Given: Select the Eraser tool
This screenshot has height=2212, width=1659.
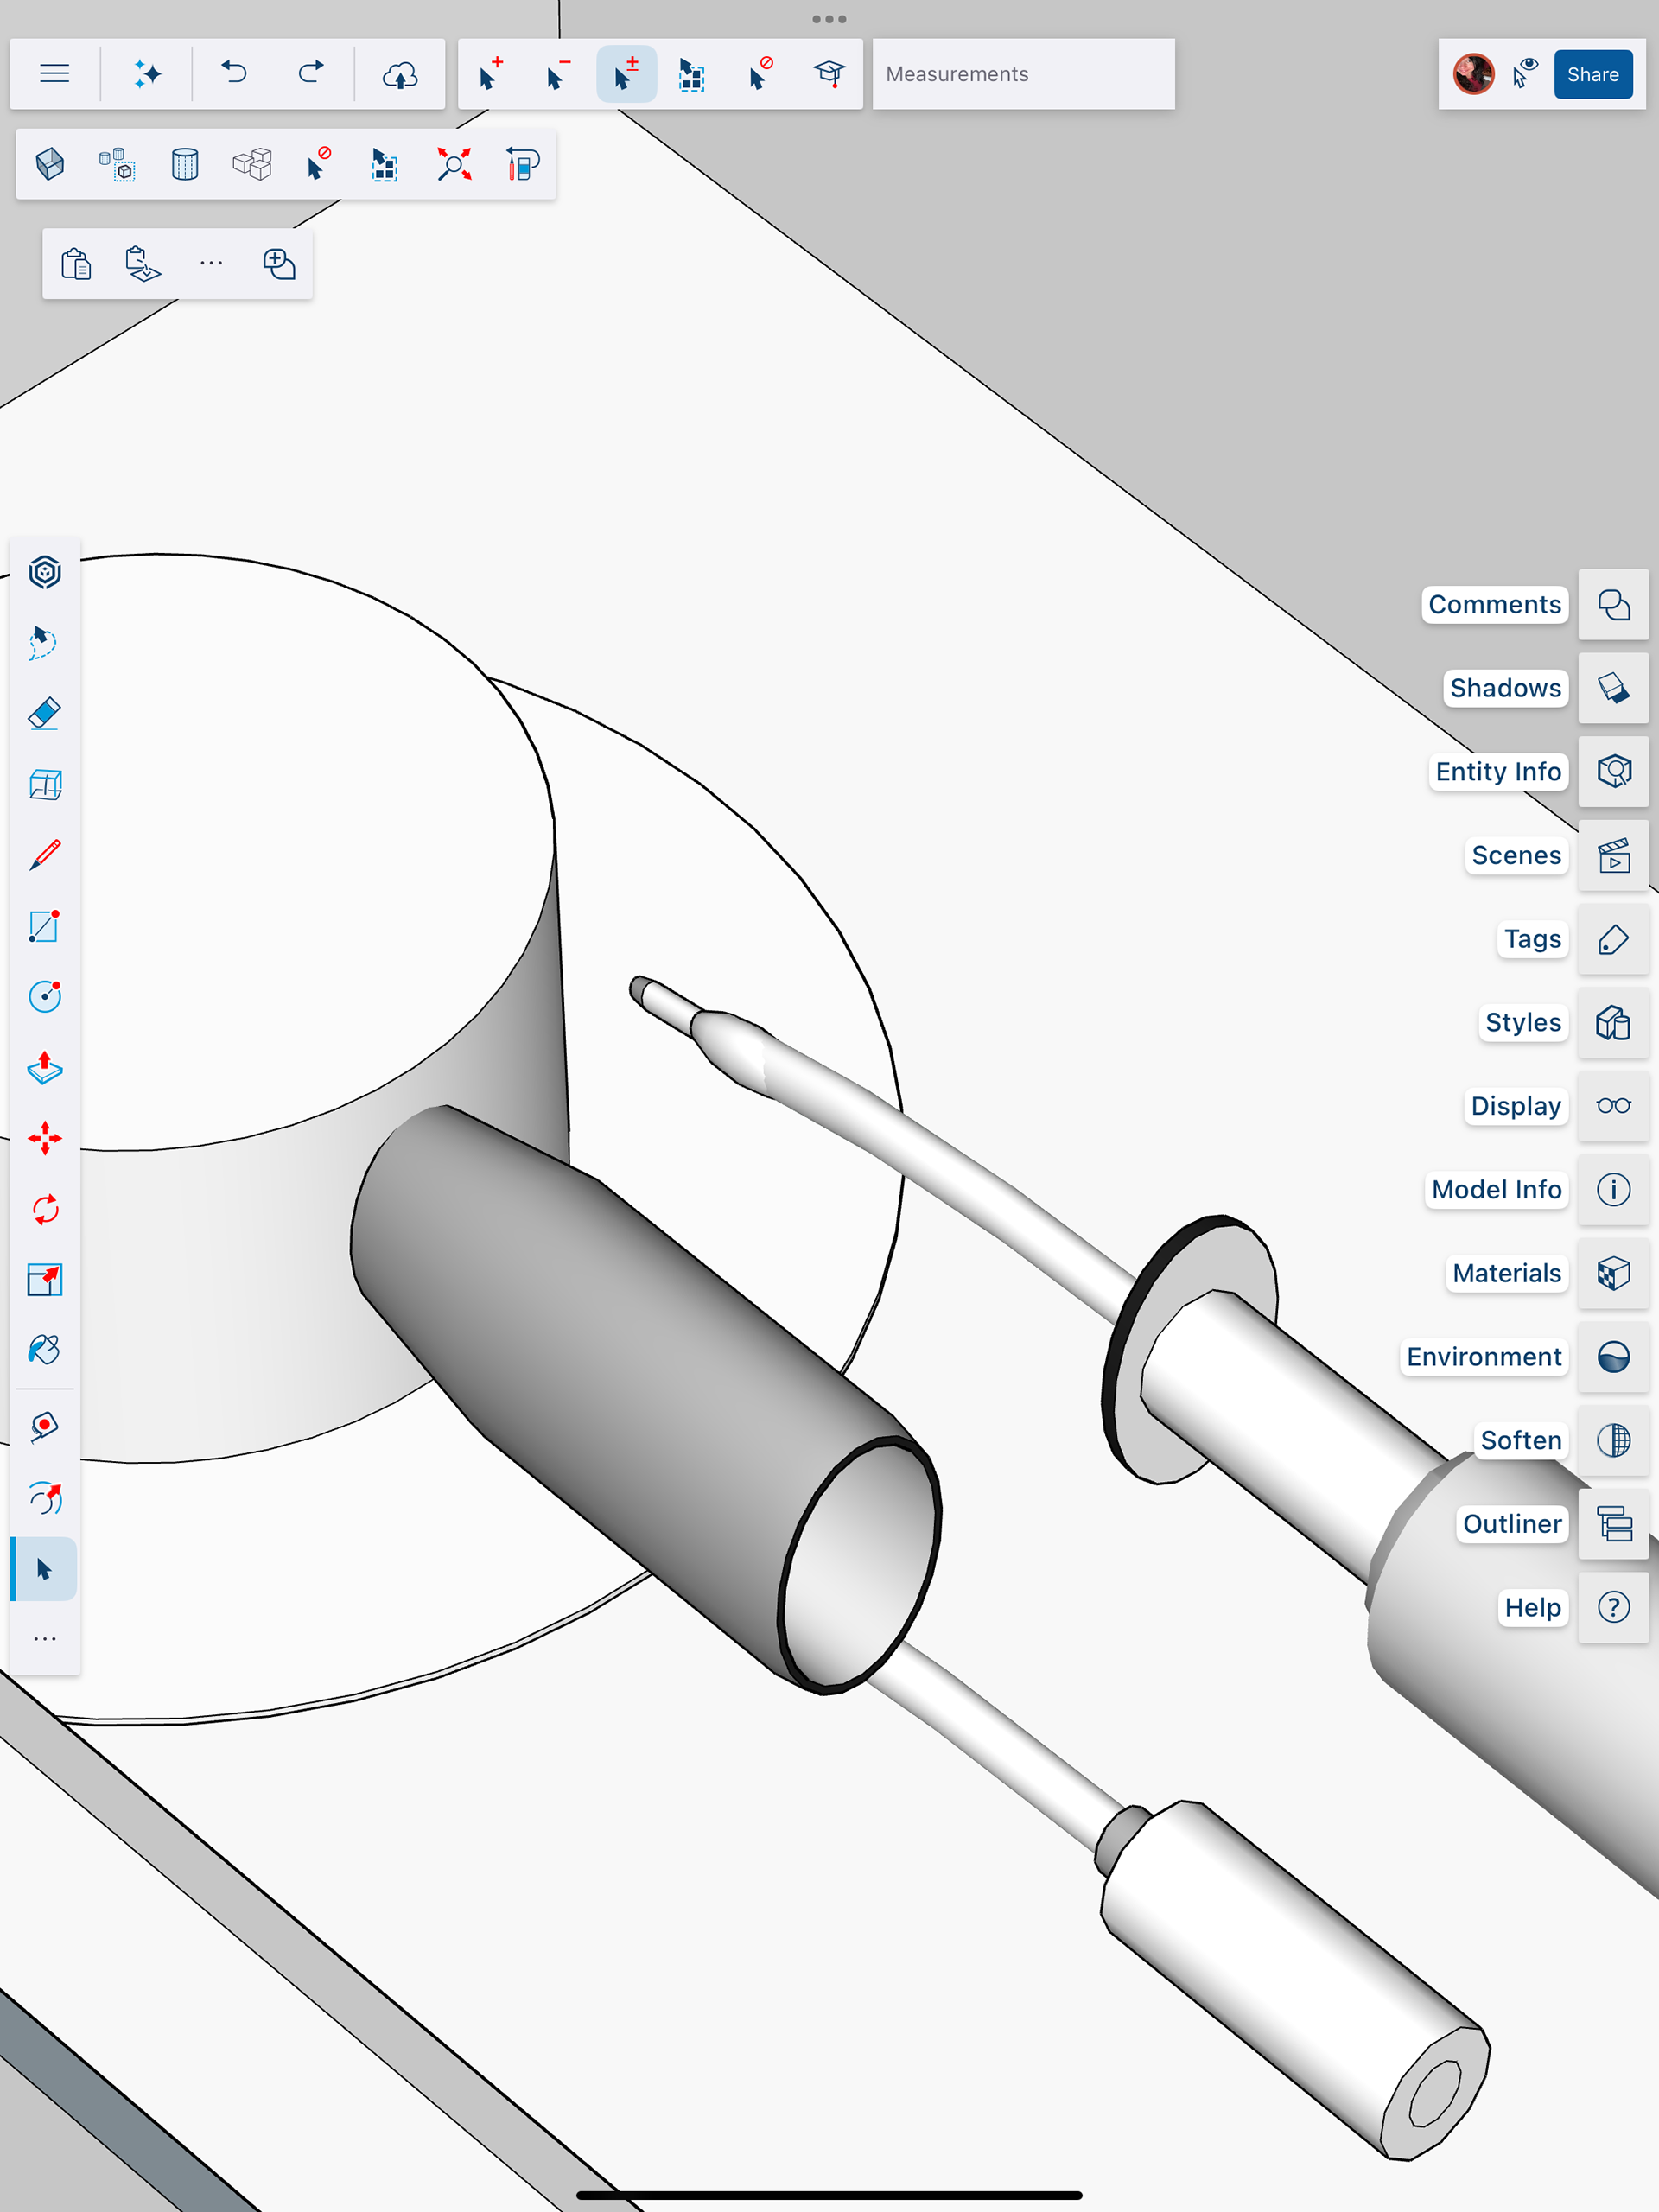Looking at the screenshot, I should (44, 714).
